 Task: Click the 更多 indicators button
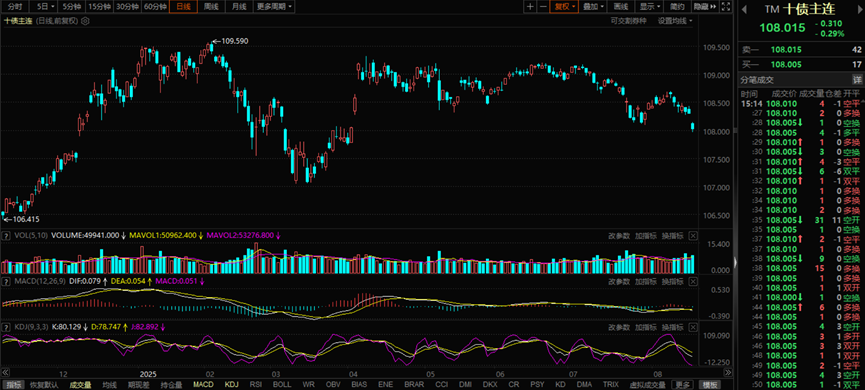pos(683,384)
